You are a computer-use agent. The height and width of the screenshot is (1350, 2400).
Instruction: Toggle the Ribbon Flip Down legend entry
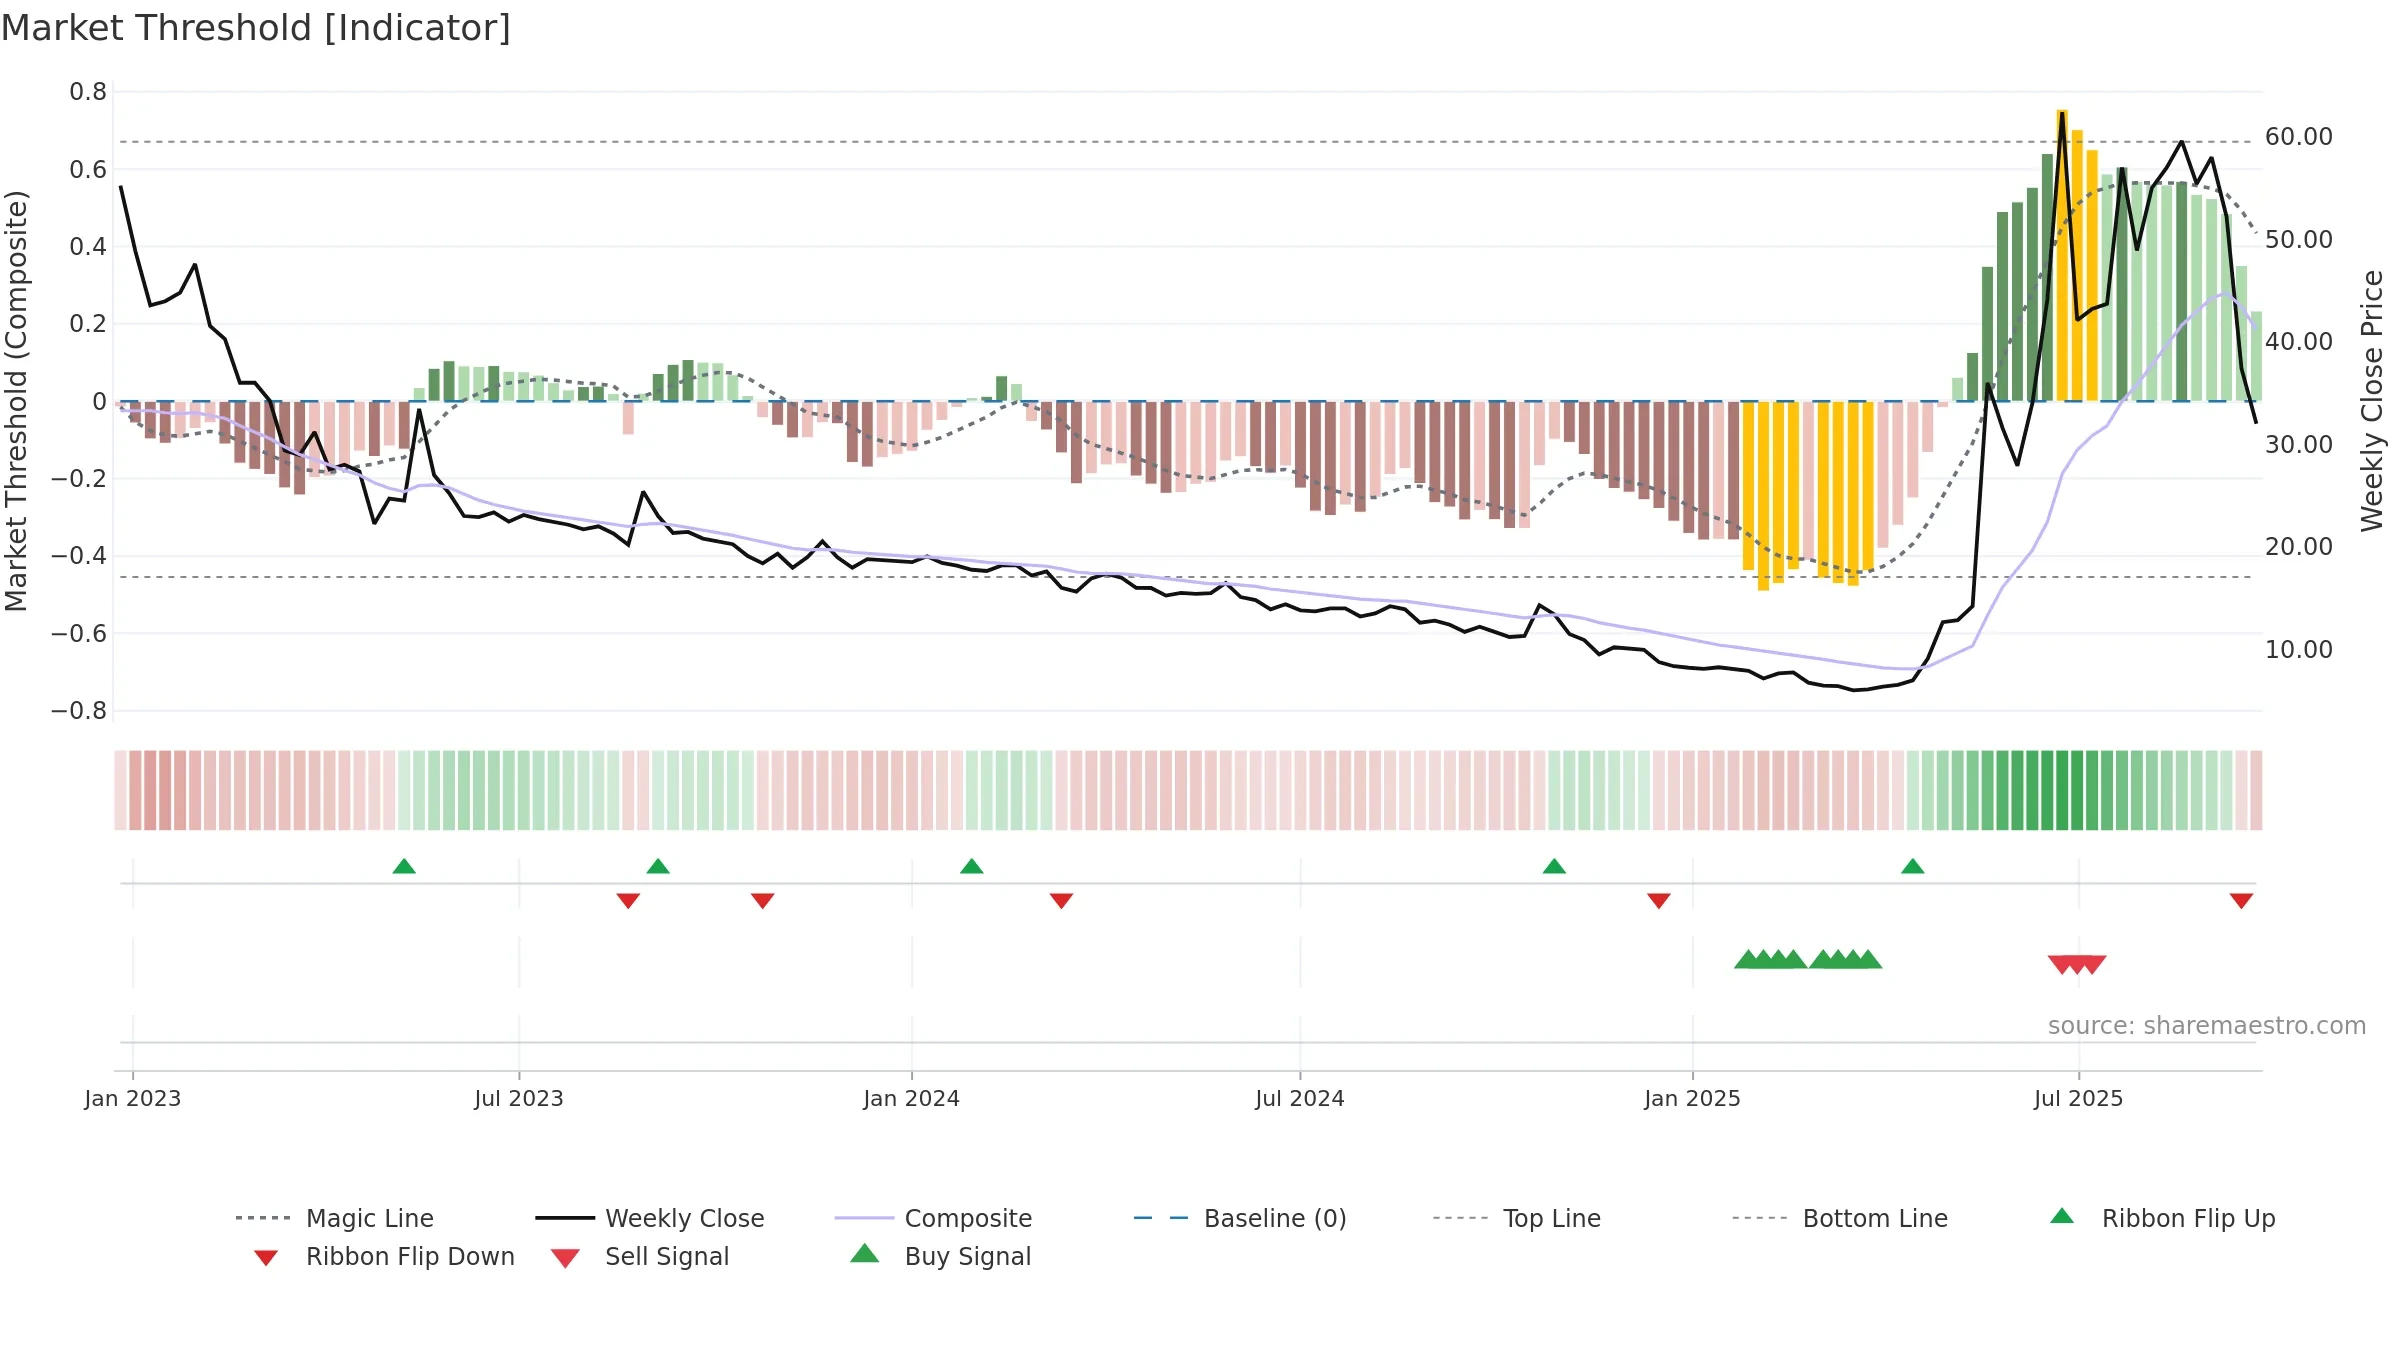point(383,1256)
